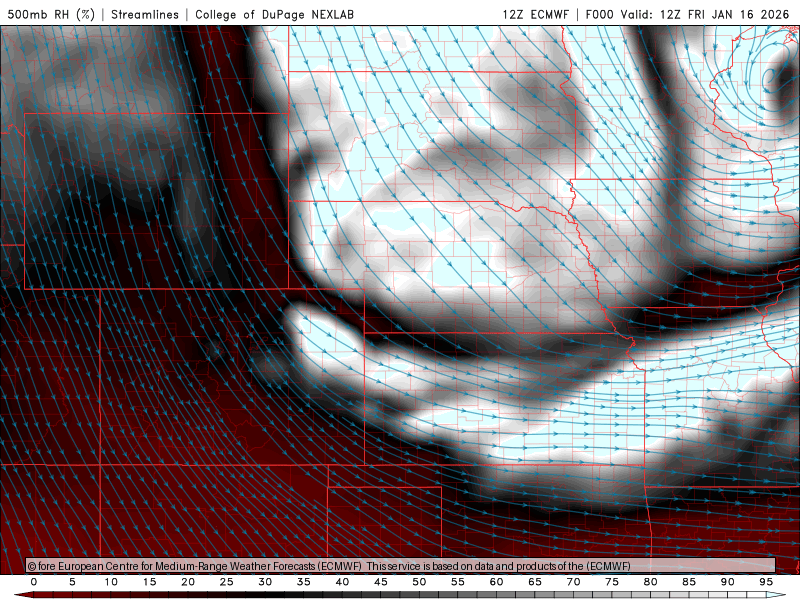
Task: Click the "95" RH legend label
Action: point(766,582)
